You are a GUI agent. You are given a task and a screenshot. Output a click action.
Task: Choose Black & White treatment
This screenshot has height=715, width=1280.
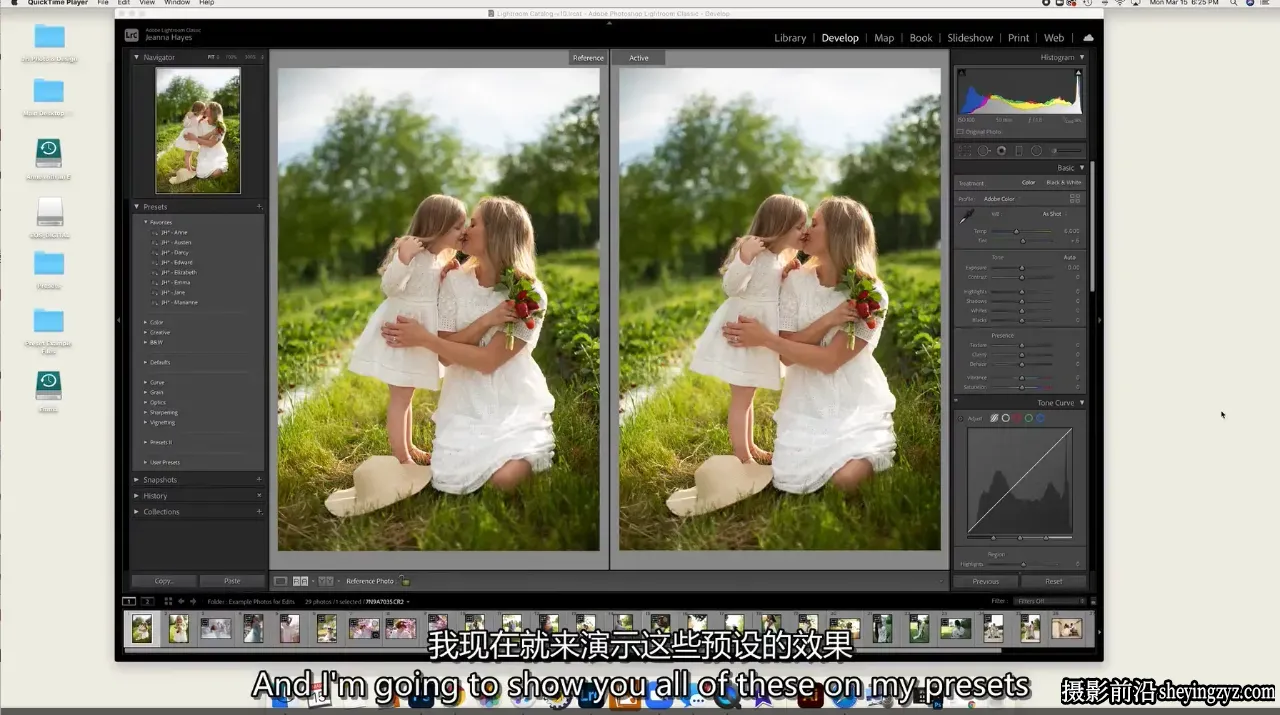point(1064,183)
